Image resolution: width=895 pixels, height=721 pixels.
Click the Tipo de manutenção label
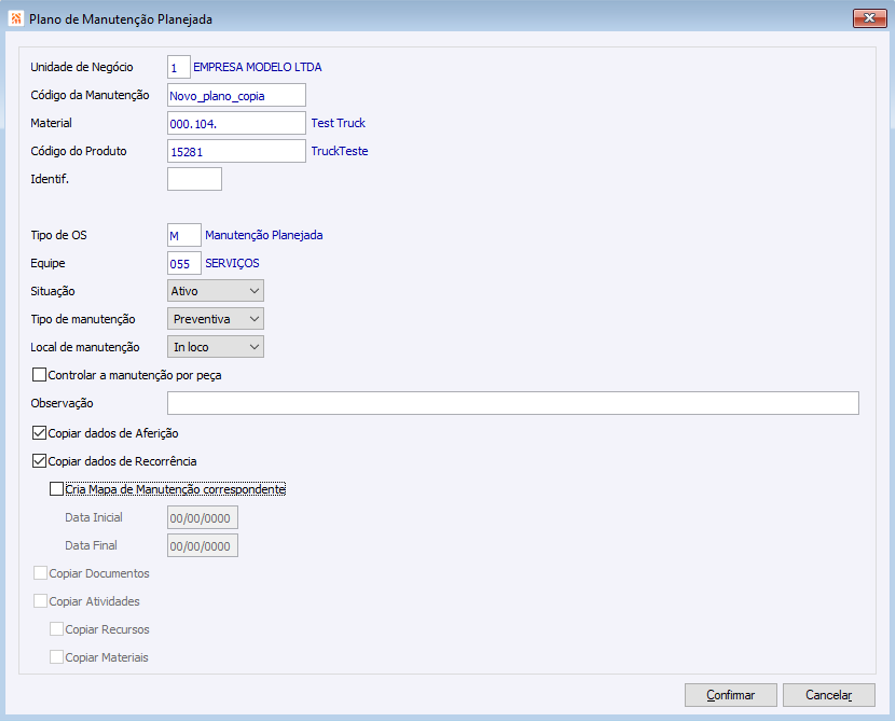[83, 319]
